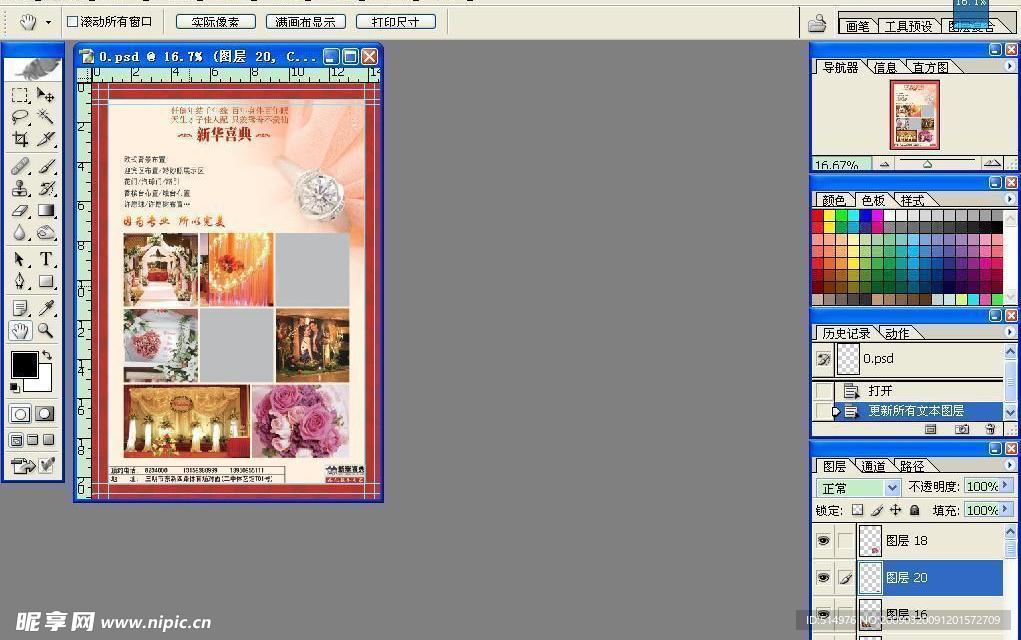Image resolution: width=1021 pixels, height=640 pixels.
Task: Switch to the 通道 channels tab
Action: pos(873,466)
